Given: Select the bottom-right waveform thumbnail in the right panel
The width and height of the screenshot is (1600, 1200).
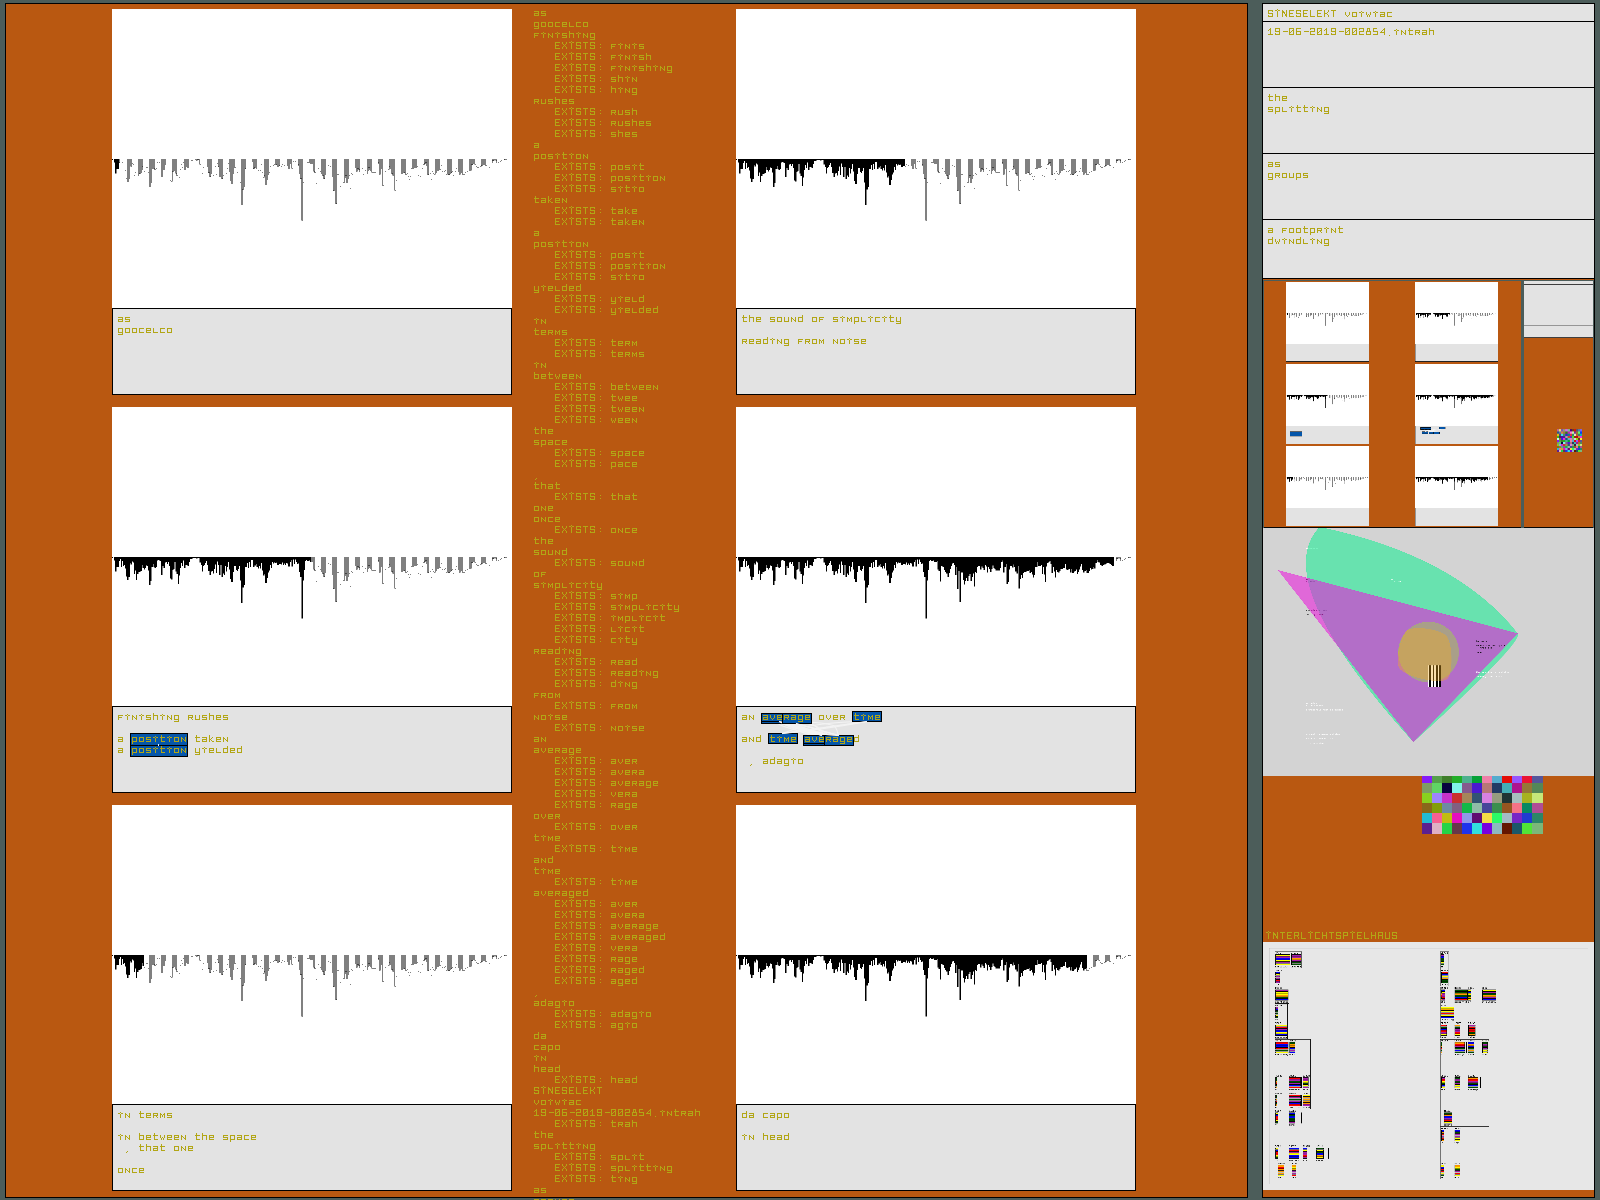Looking at the screenshot, I should (x=1456, y=485).
